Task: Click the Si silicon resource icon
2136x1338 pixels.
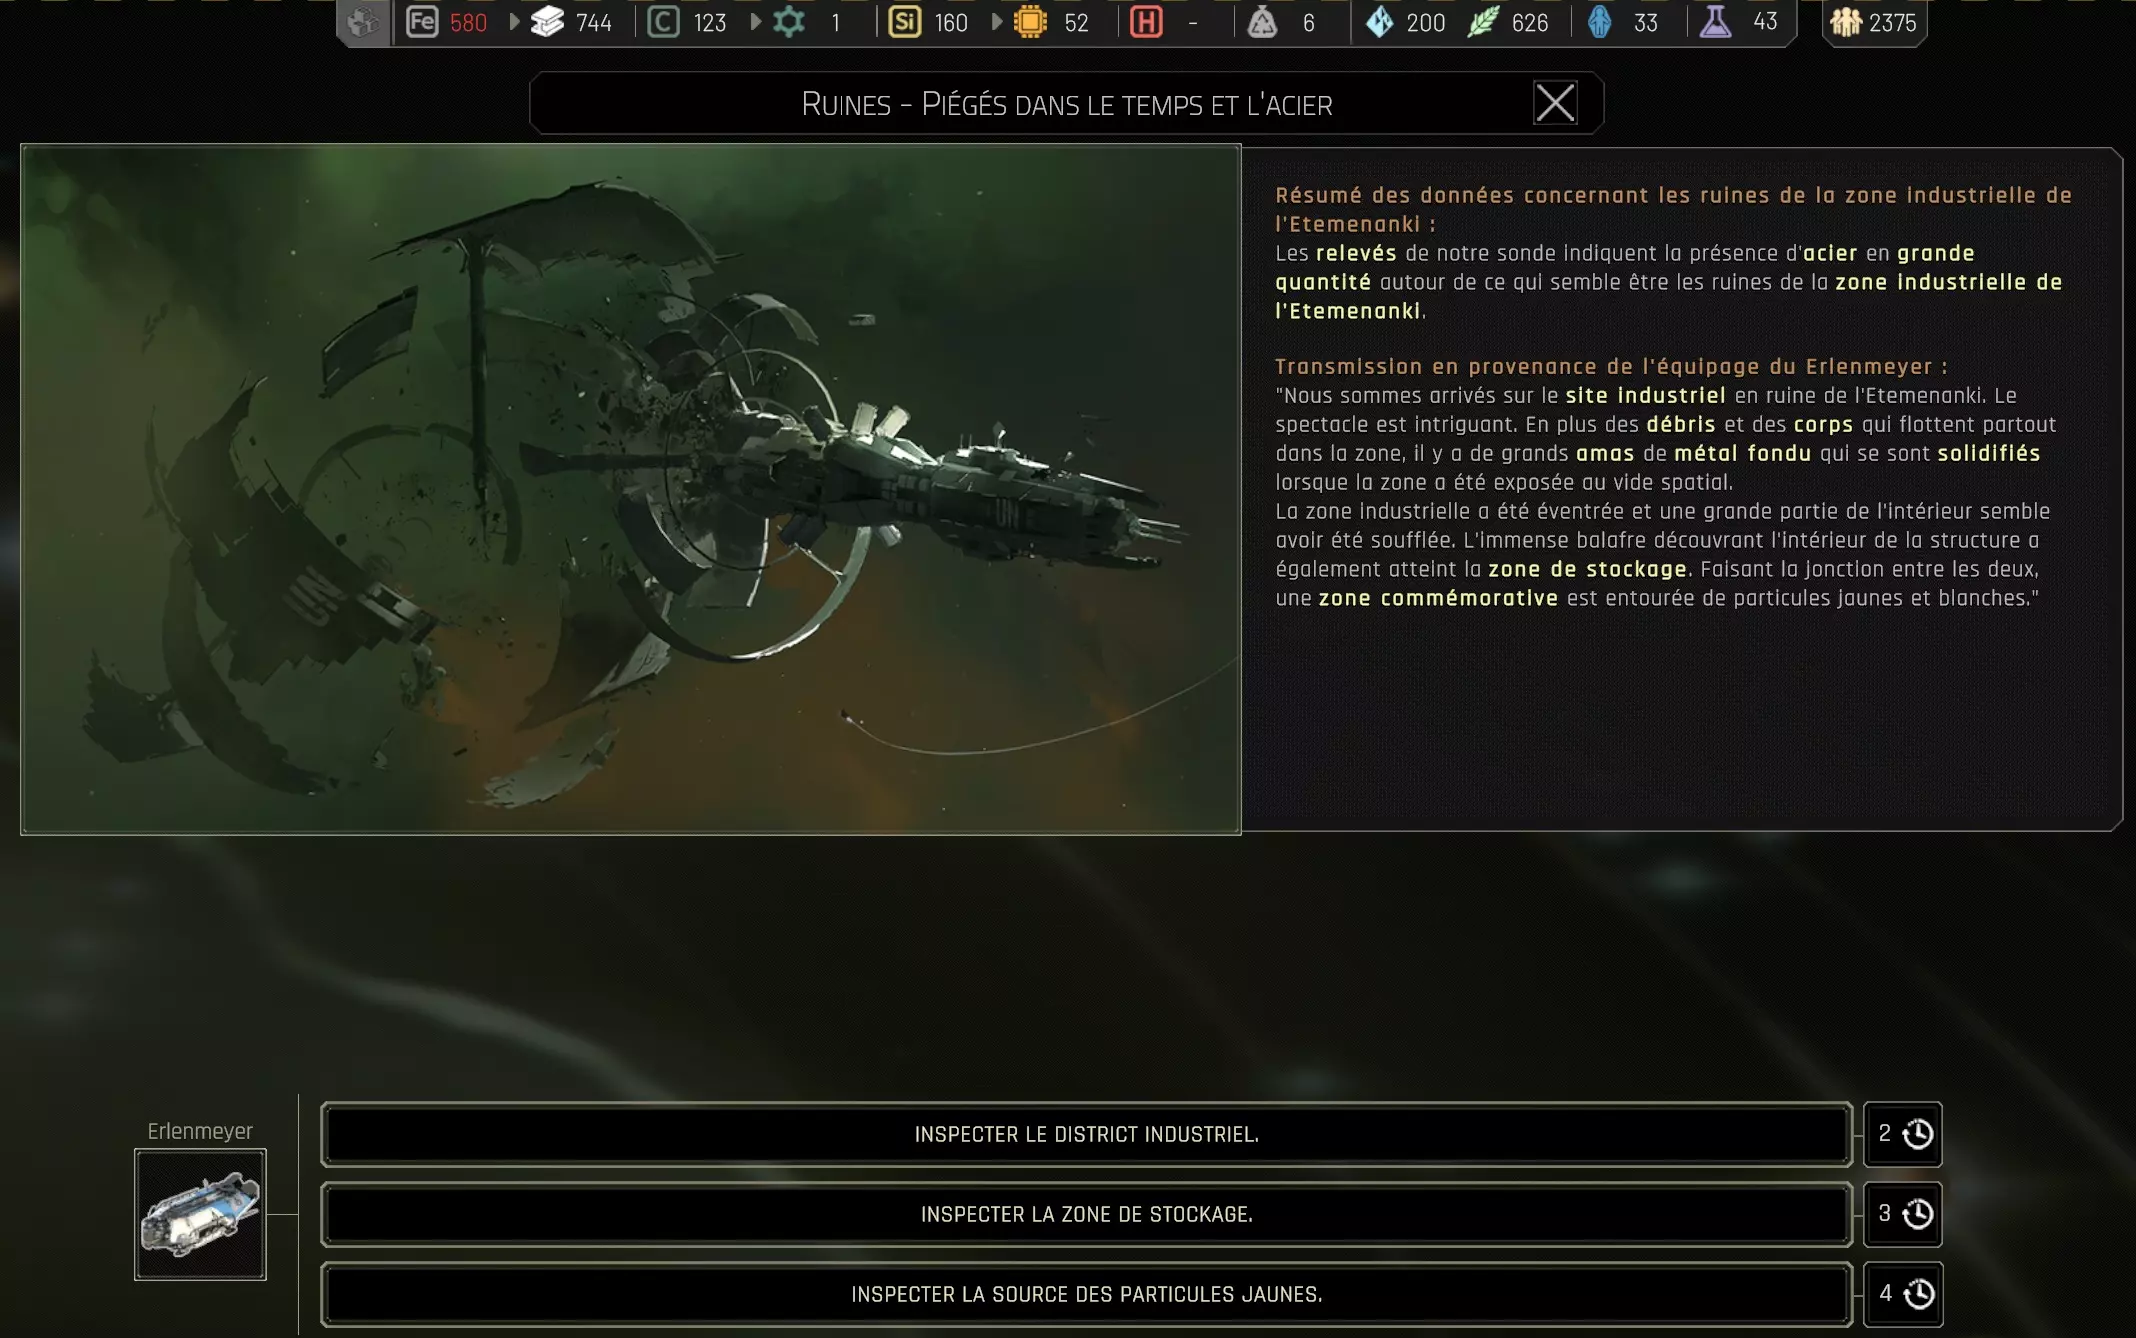Action: coord(904,22)
